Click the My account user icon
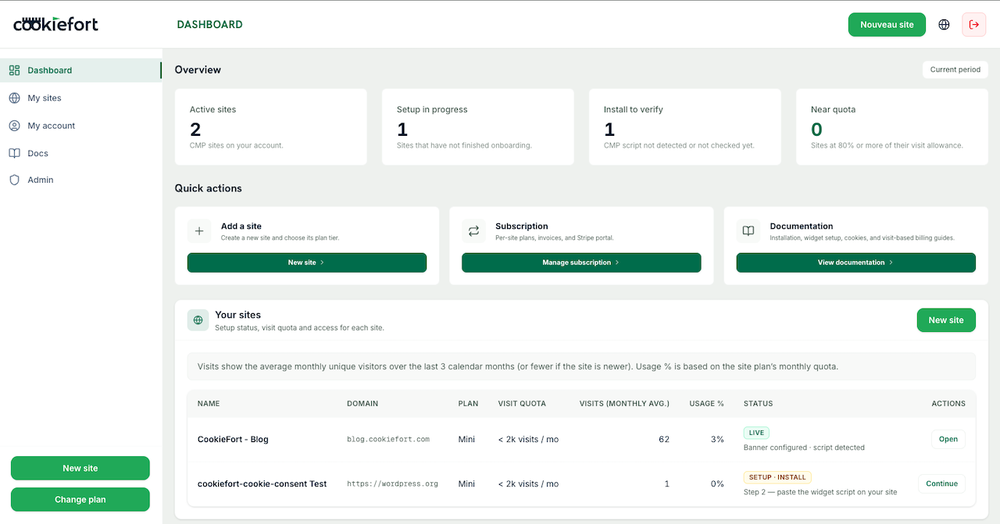The height and width of the screenshot is (524, 1000). point(15,126)
